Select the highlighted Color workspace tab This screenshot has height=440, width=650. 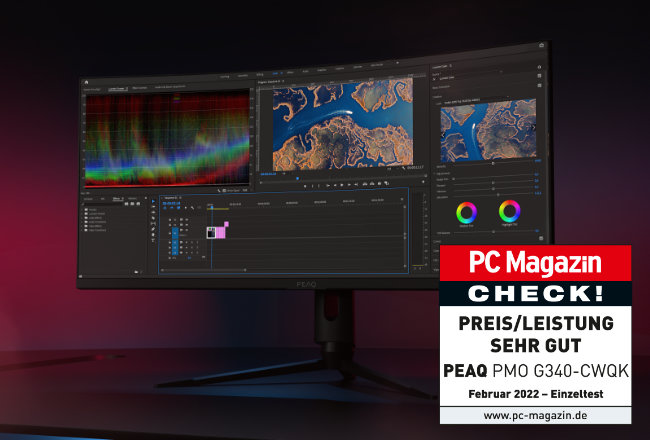pyautogui.click(x=275, y=73)
